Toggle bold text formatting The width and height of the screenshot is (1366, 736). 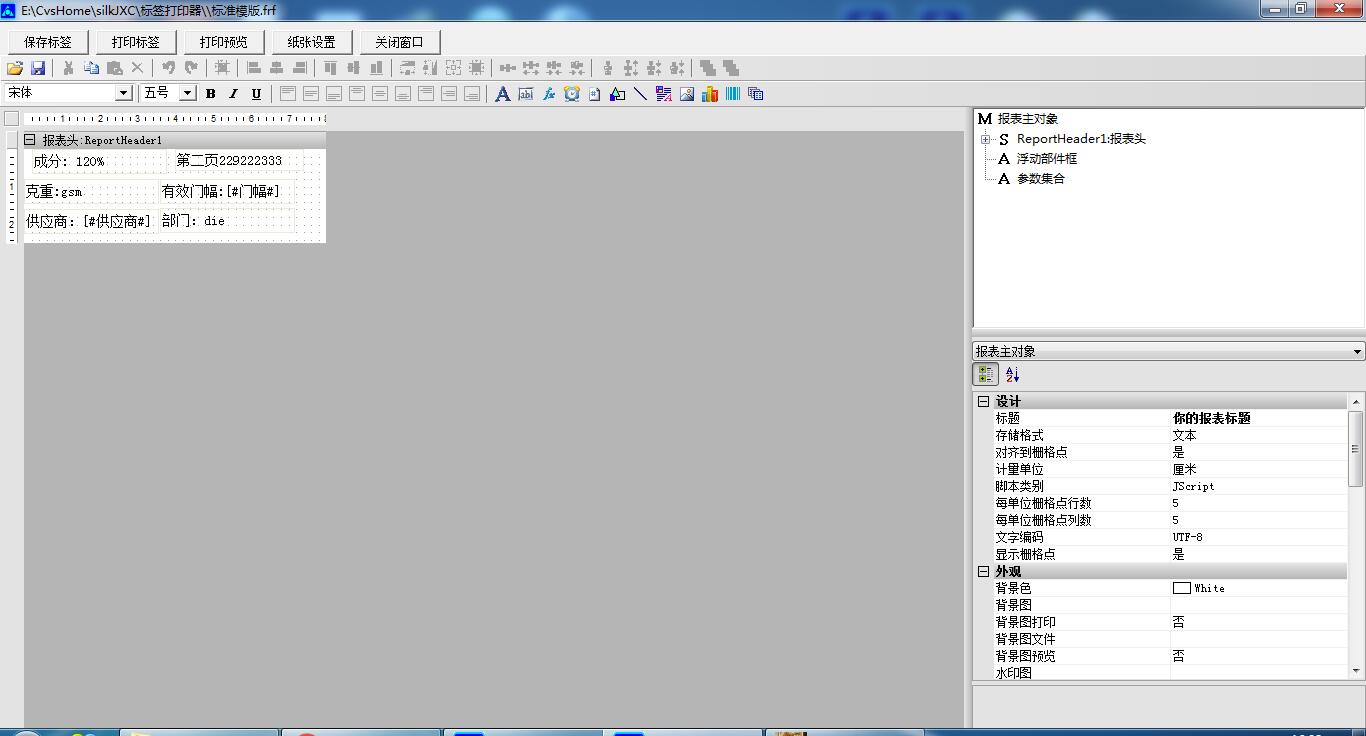click(210, 94)
